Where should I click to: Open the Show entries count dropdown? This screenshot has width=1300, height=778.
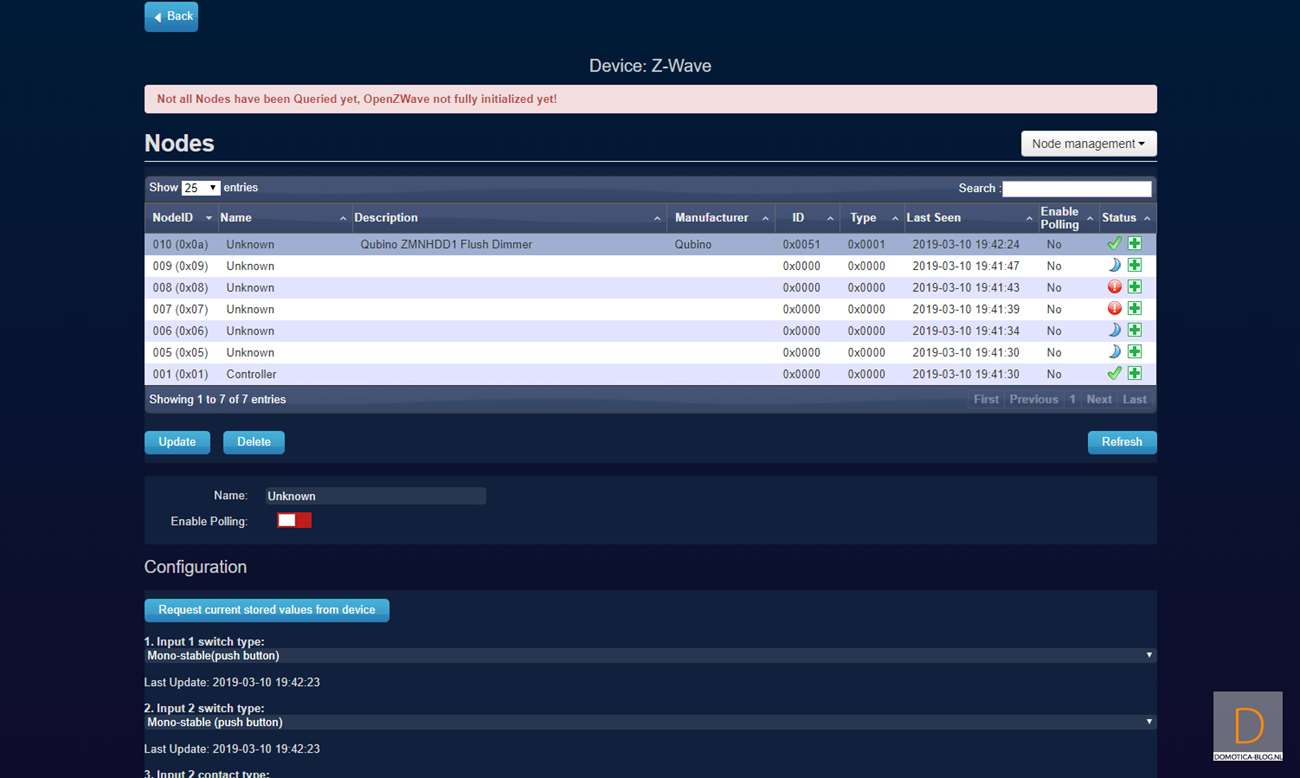pyautogui.click(x=201, y=188)
